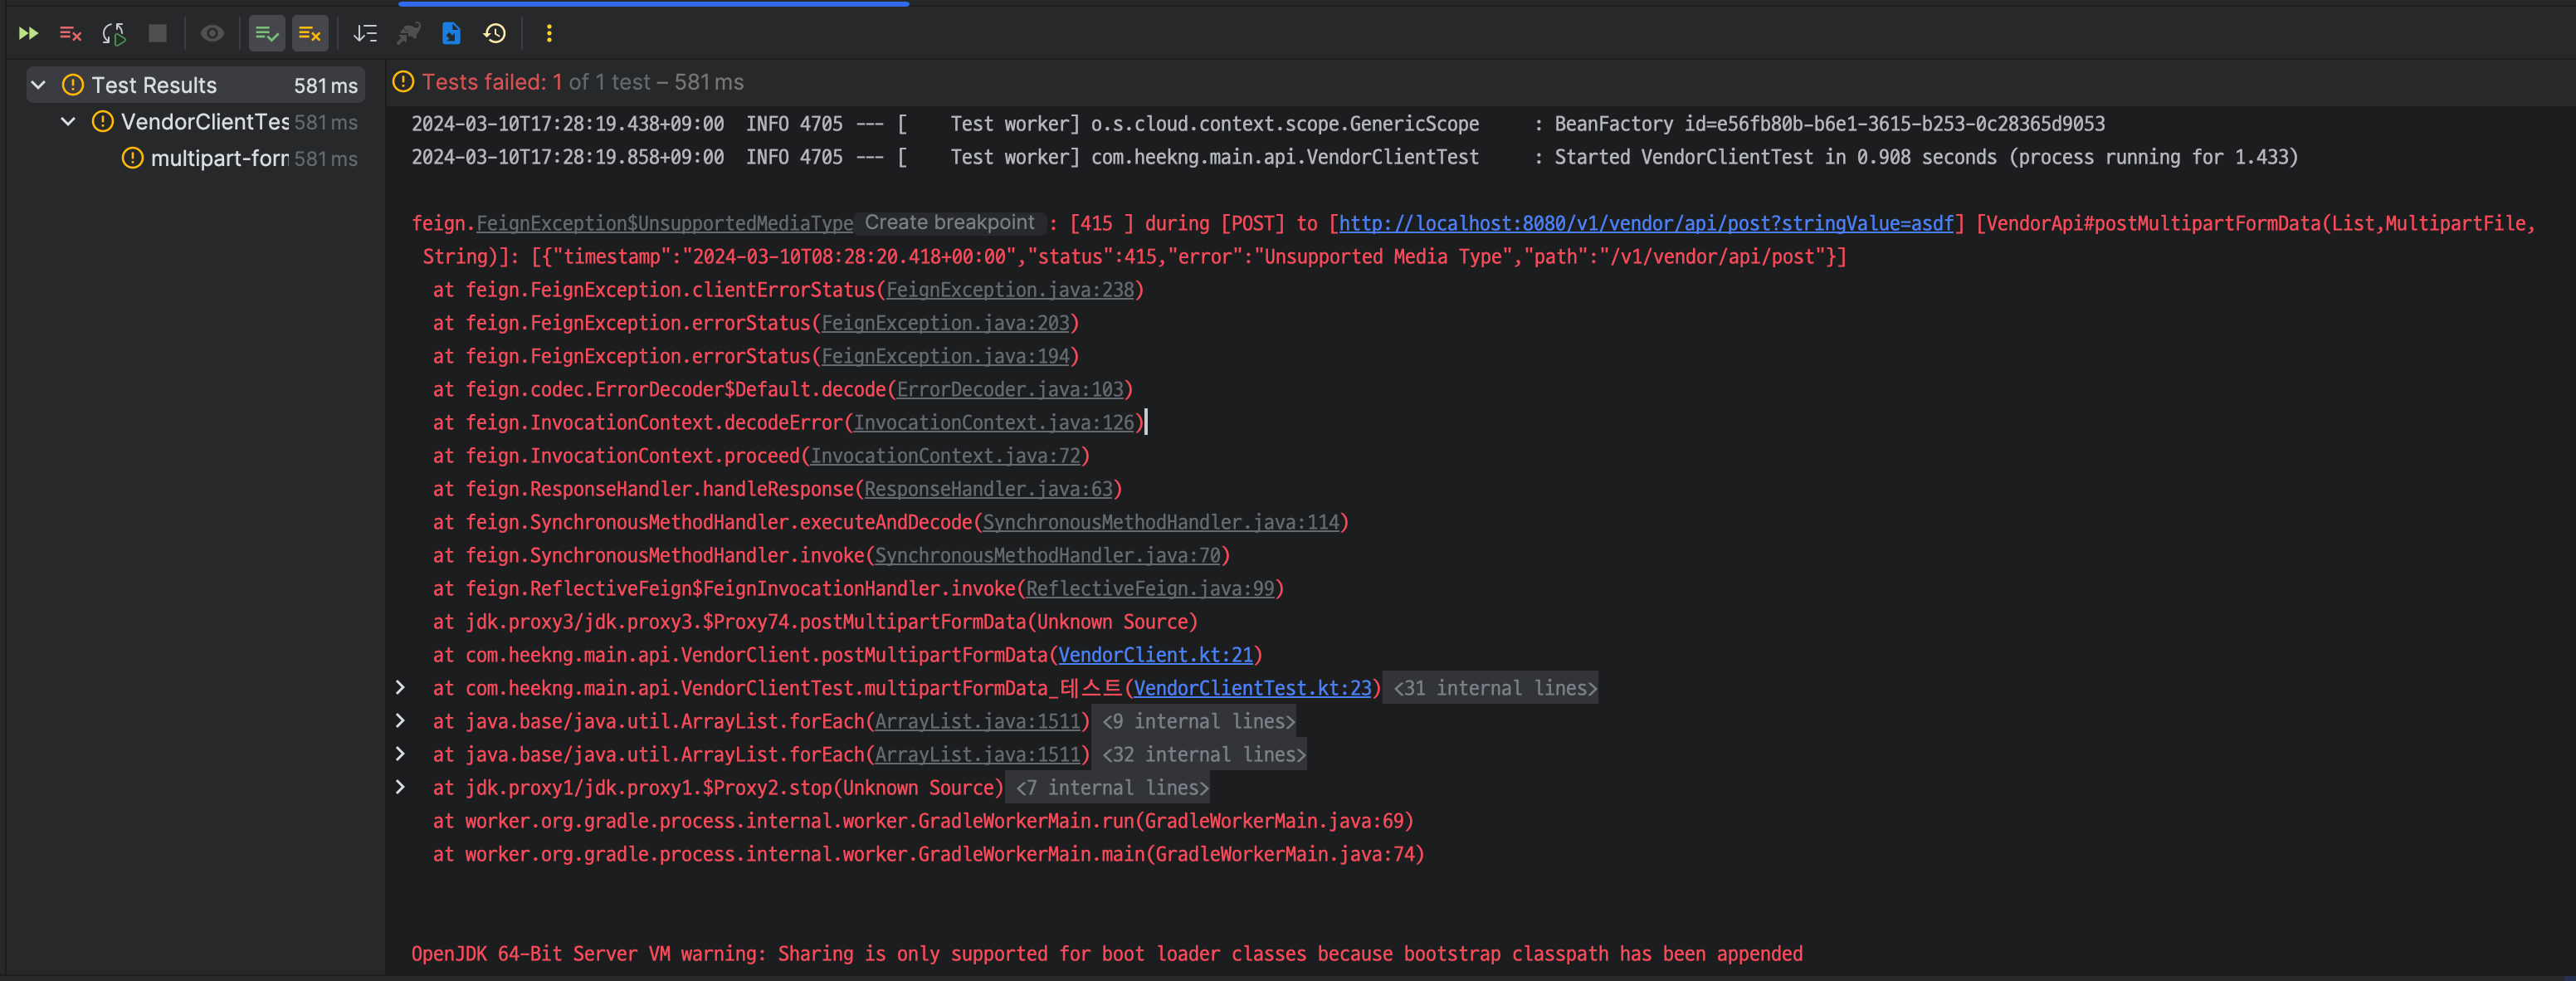Open the VendorClient.kt:21 link
Screen dimensions: 2576x981
pos(1155,655)
